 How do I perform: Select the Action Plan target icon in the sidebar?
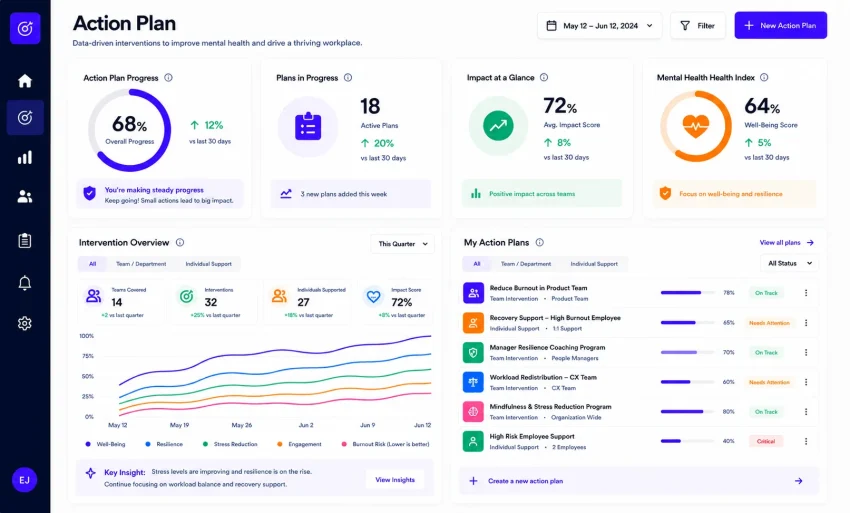click(25, 117)
